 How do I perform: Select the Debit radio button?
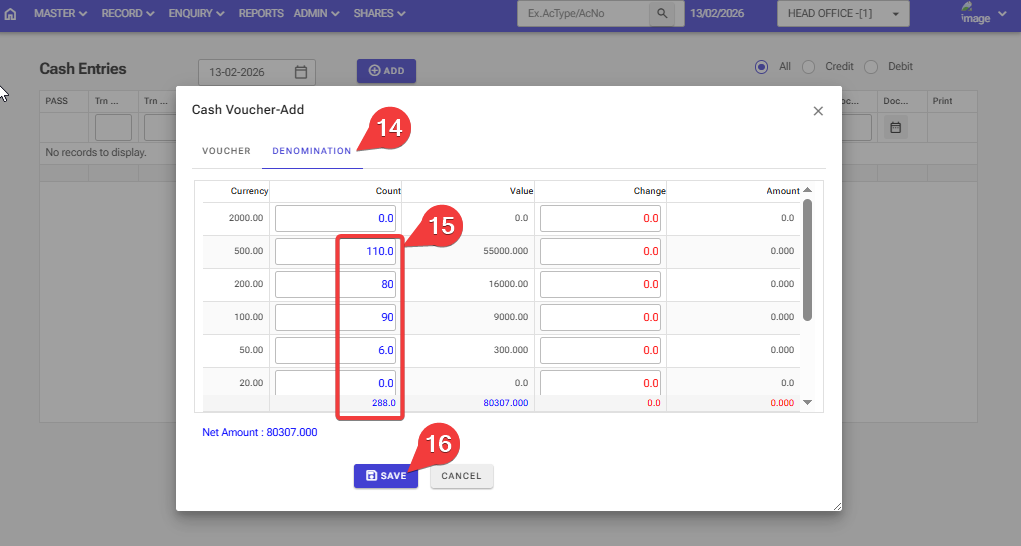(871, 67)
